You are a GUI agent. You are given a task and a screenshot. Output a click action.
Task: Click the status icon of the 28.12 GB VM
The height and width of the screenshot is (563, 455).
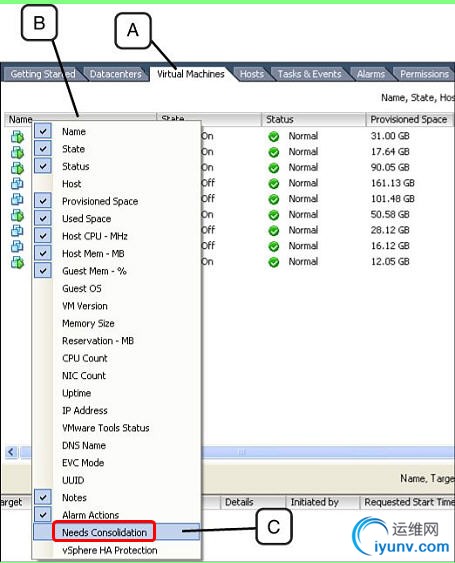274,231
